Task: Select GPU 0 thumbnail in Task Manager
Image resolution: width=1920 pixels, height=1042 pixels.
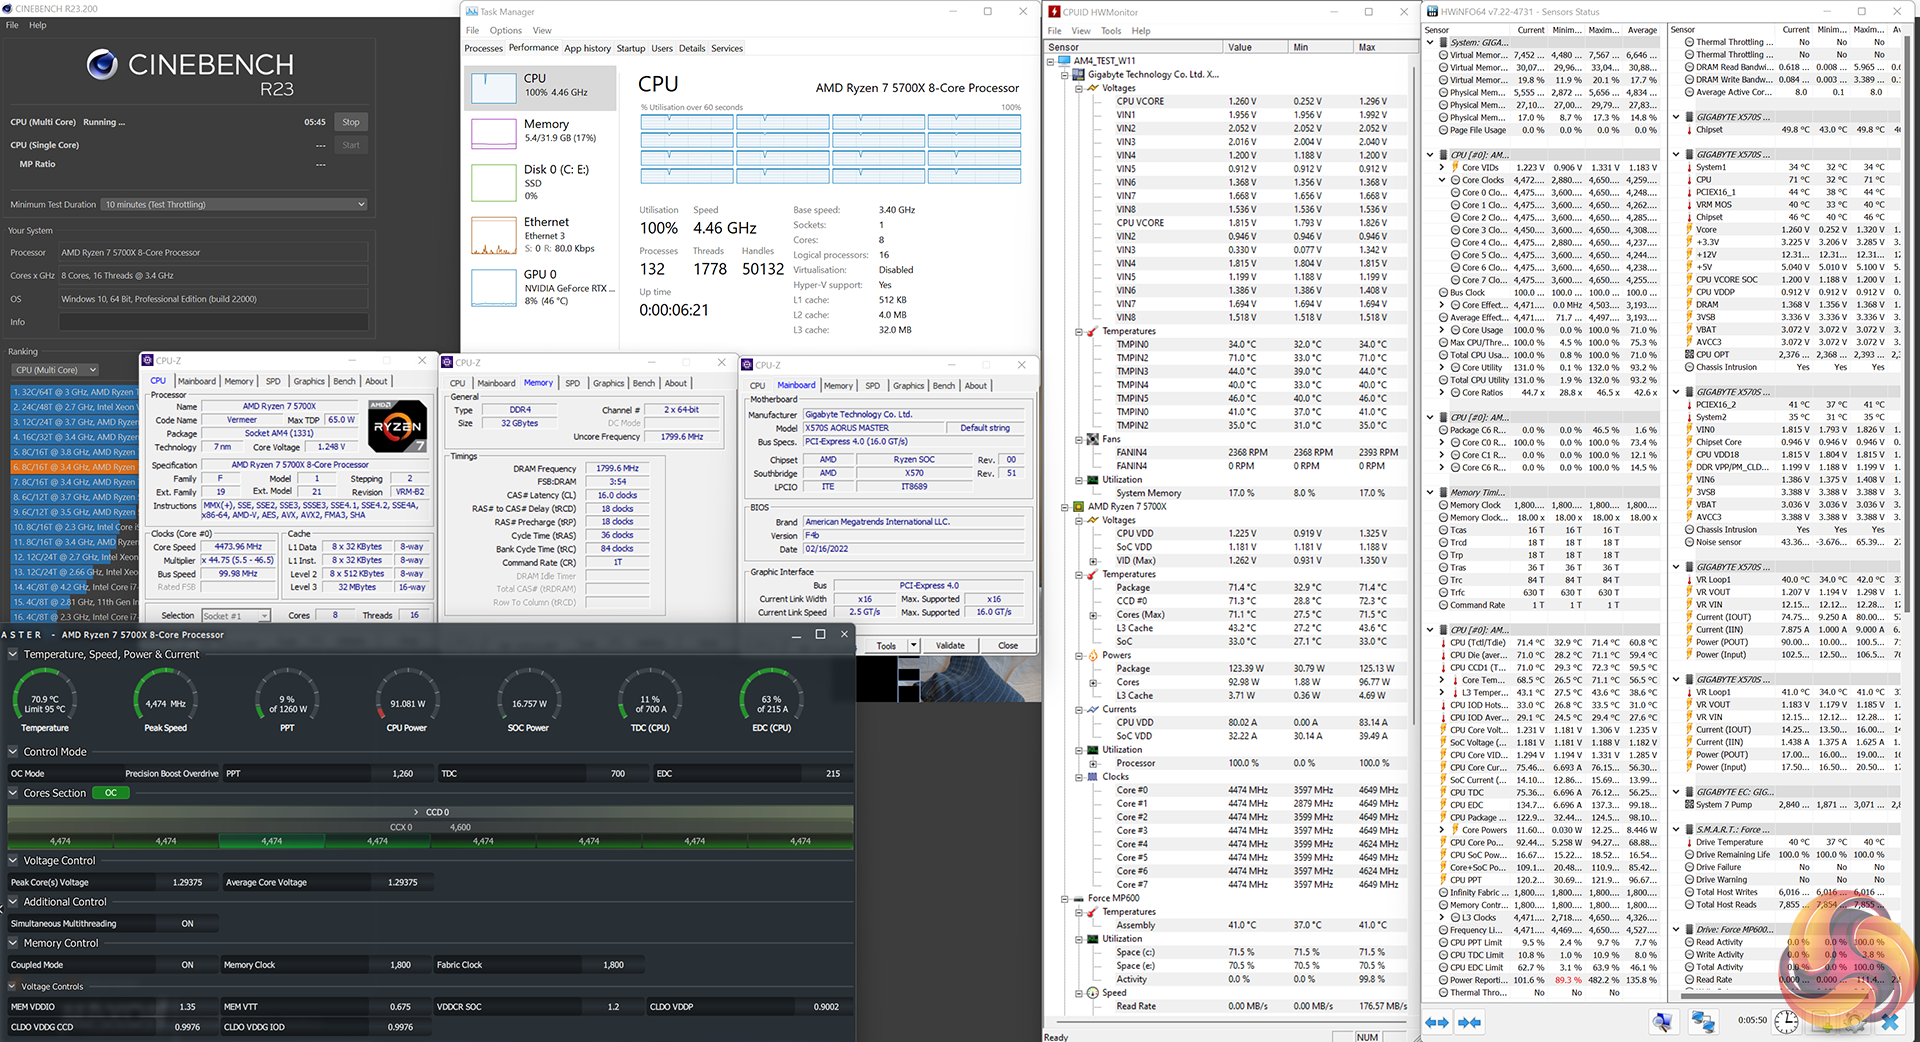Action: tap(493, 288)
